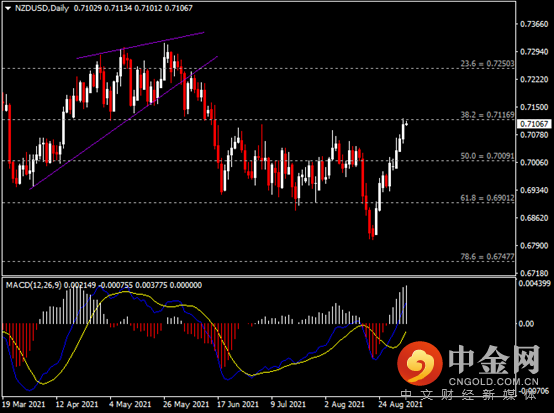
Task: Click the NZDUSD,Daily chart title
Action: click(x=42, y=8)
